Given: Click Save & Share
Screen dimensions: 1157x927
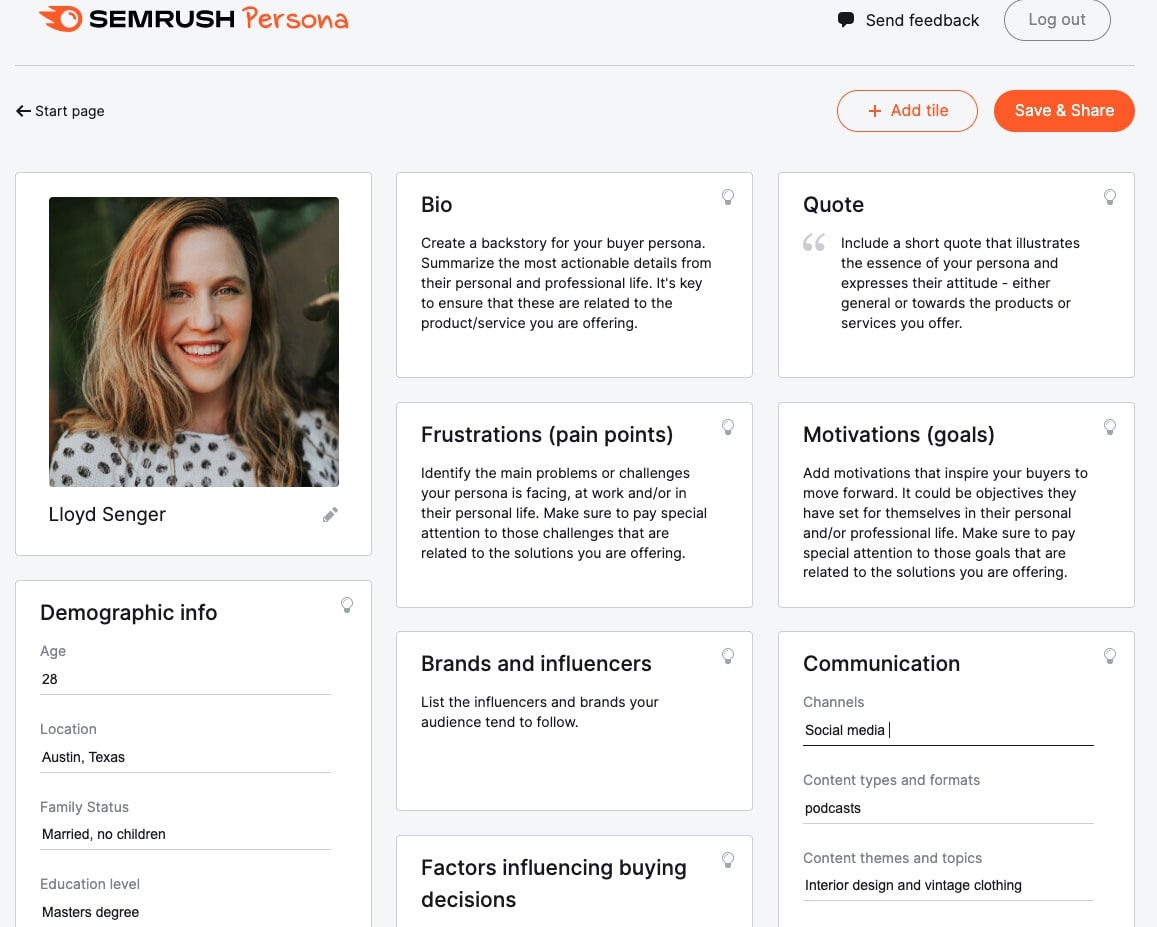Looking at the screenshot, I should (x=1064, y=110).
